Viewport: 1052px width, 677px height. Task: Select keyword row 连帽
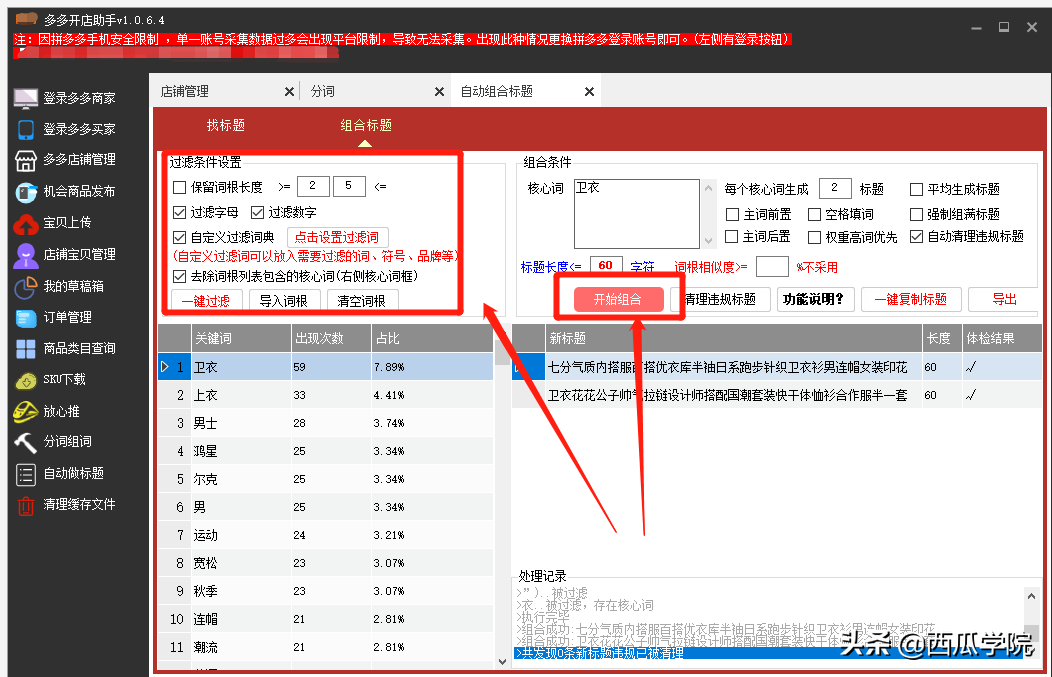325,619
